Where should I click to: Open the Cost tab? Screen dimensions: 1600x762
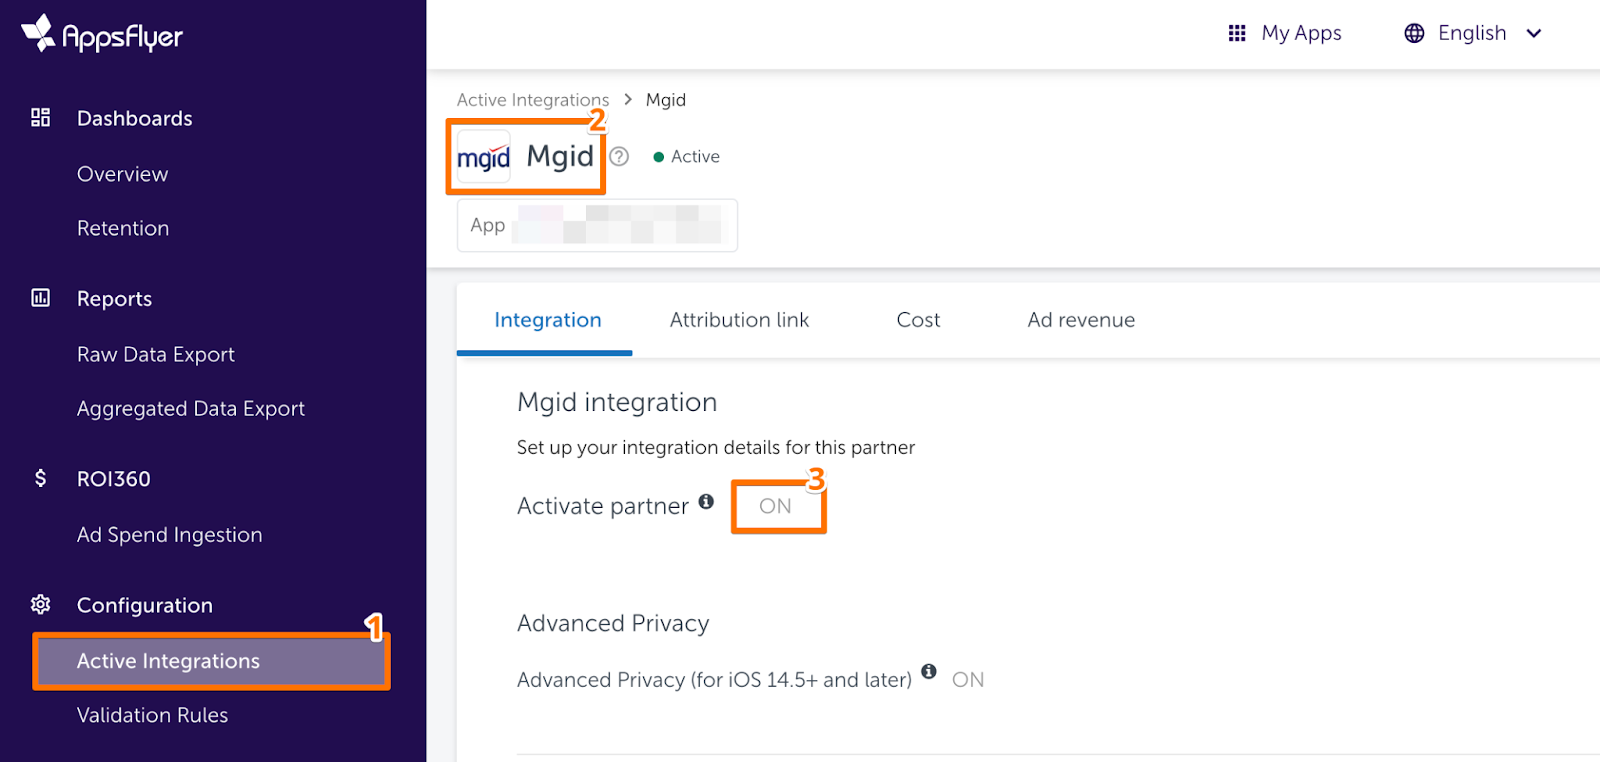[x=918, y=320]
